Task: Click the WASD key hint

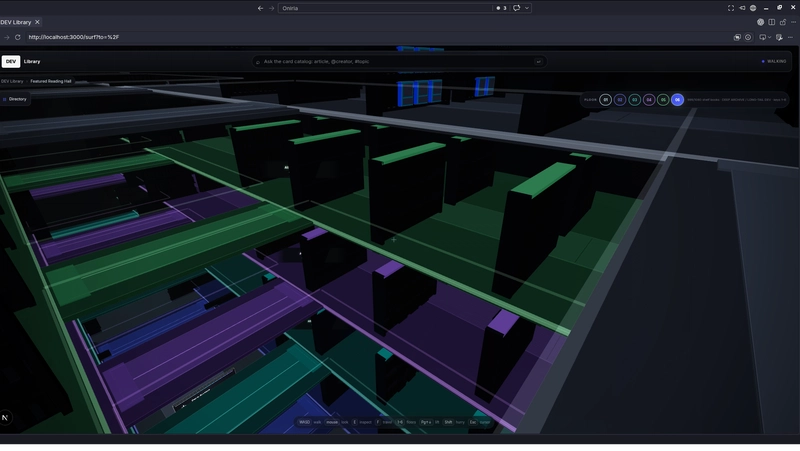Action: click(305, 422)
